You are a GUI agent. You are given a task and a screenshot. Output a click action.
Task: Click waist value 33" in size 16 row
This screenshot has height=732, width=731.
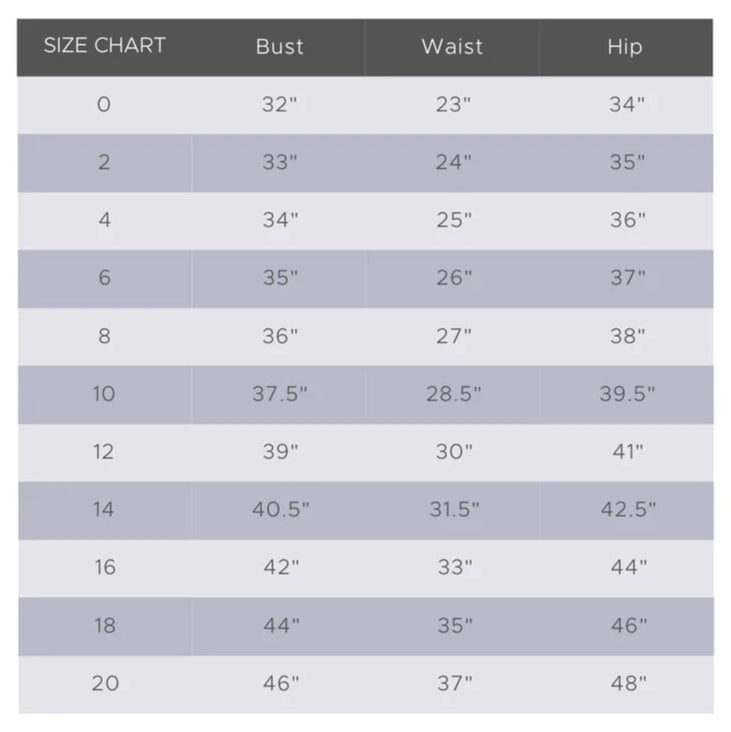tap(455, 567)
